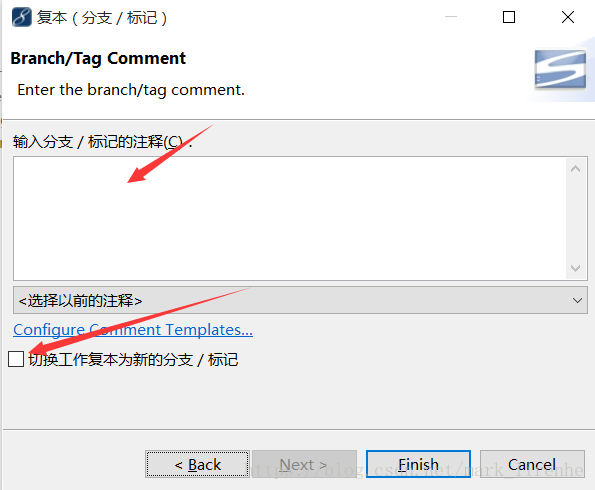Cancel the branch/tag wizard
Screen dimensions: 595x490
click(x=532, y=464)
